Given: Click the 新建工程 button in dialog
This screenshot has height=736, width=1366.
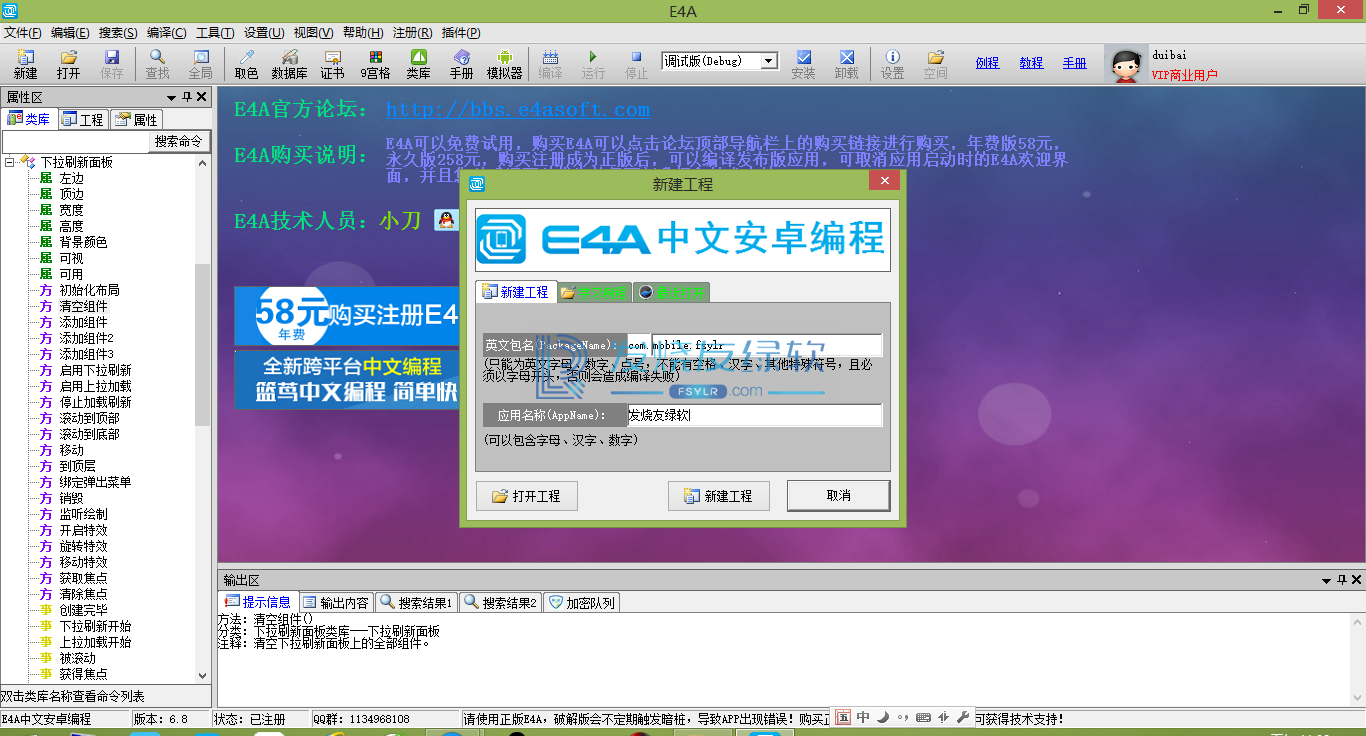Looking at the screenshot, I should coord(718,496).
